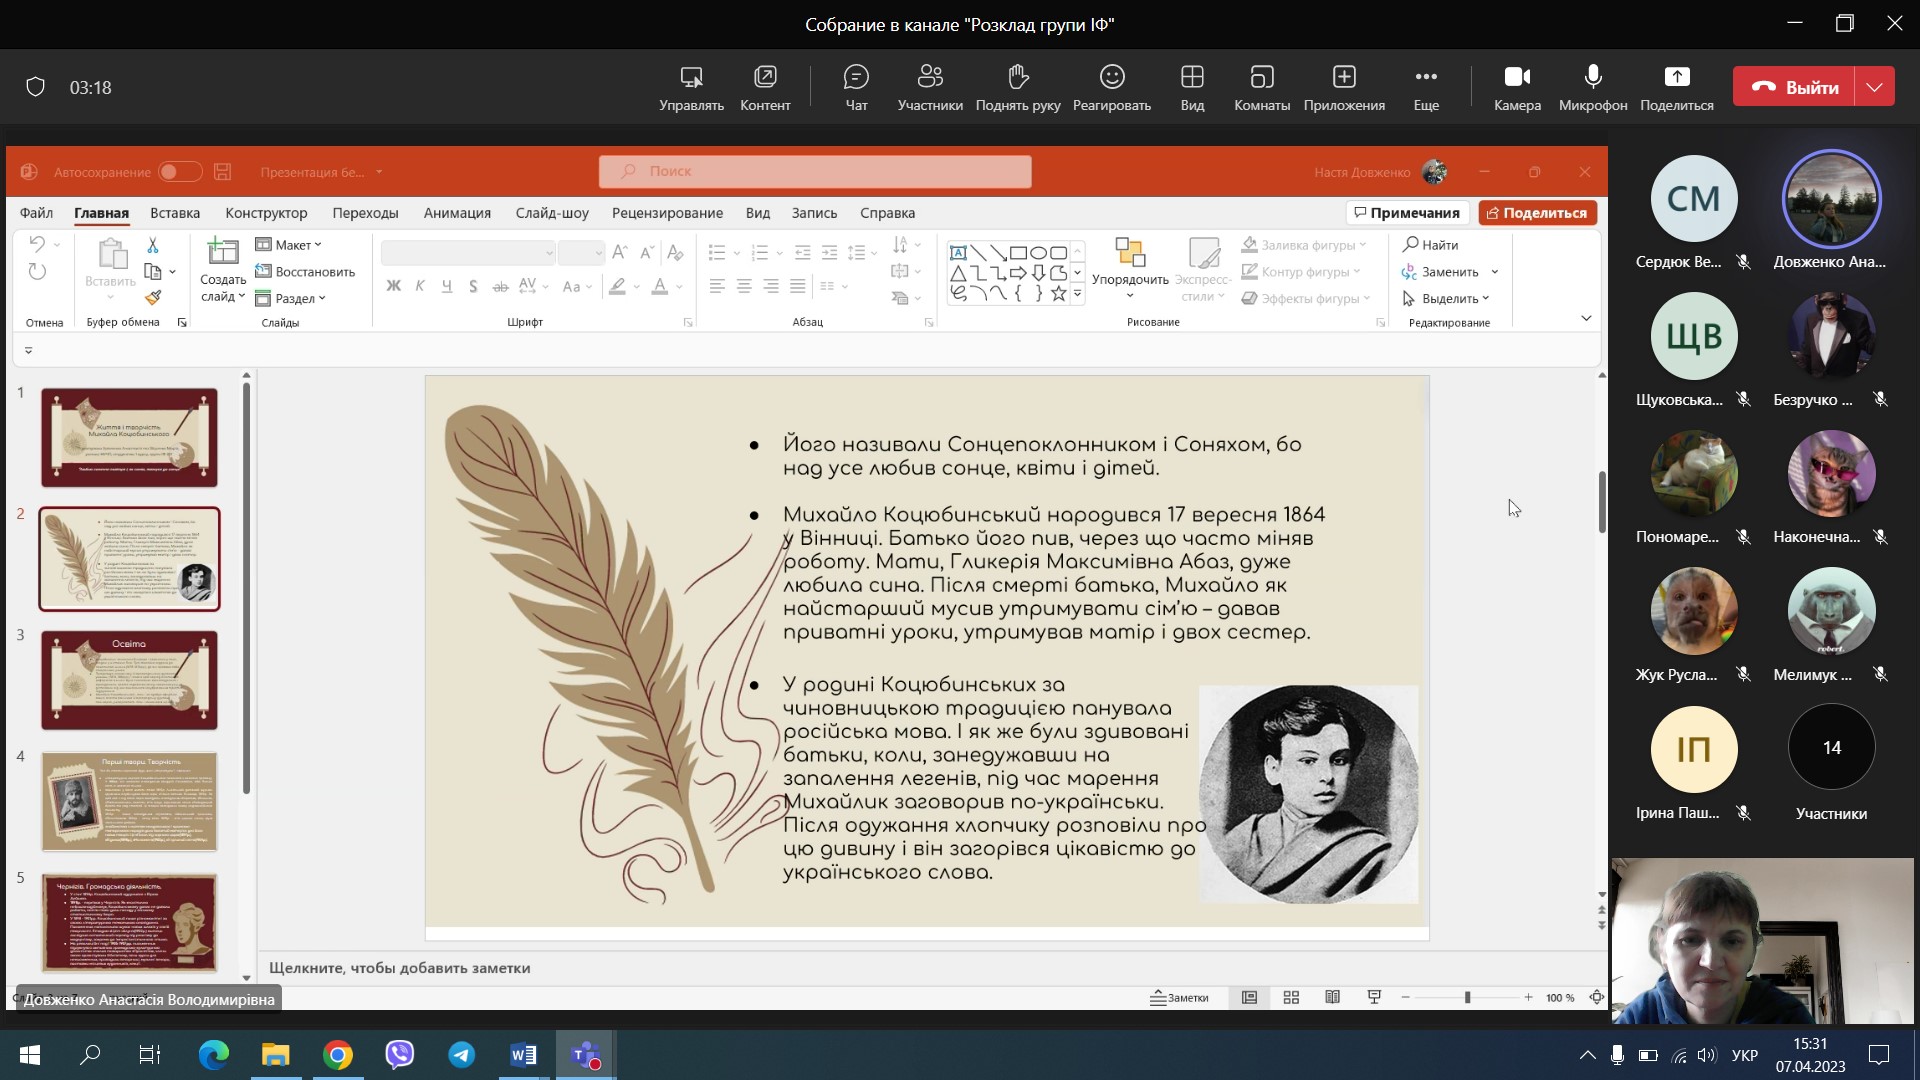
Task: Open the Participants list icon
Action: (x=930, y=78)
